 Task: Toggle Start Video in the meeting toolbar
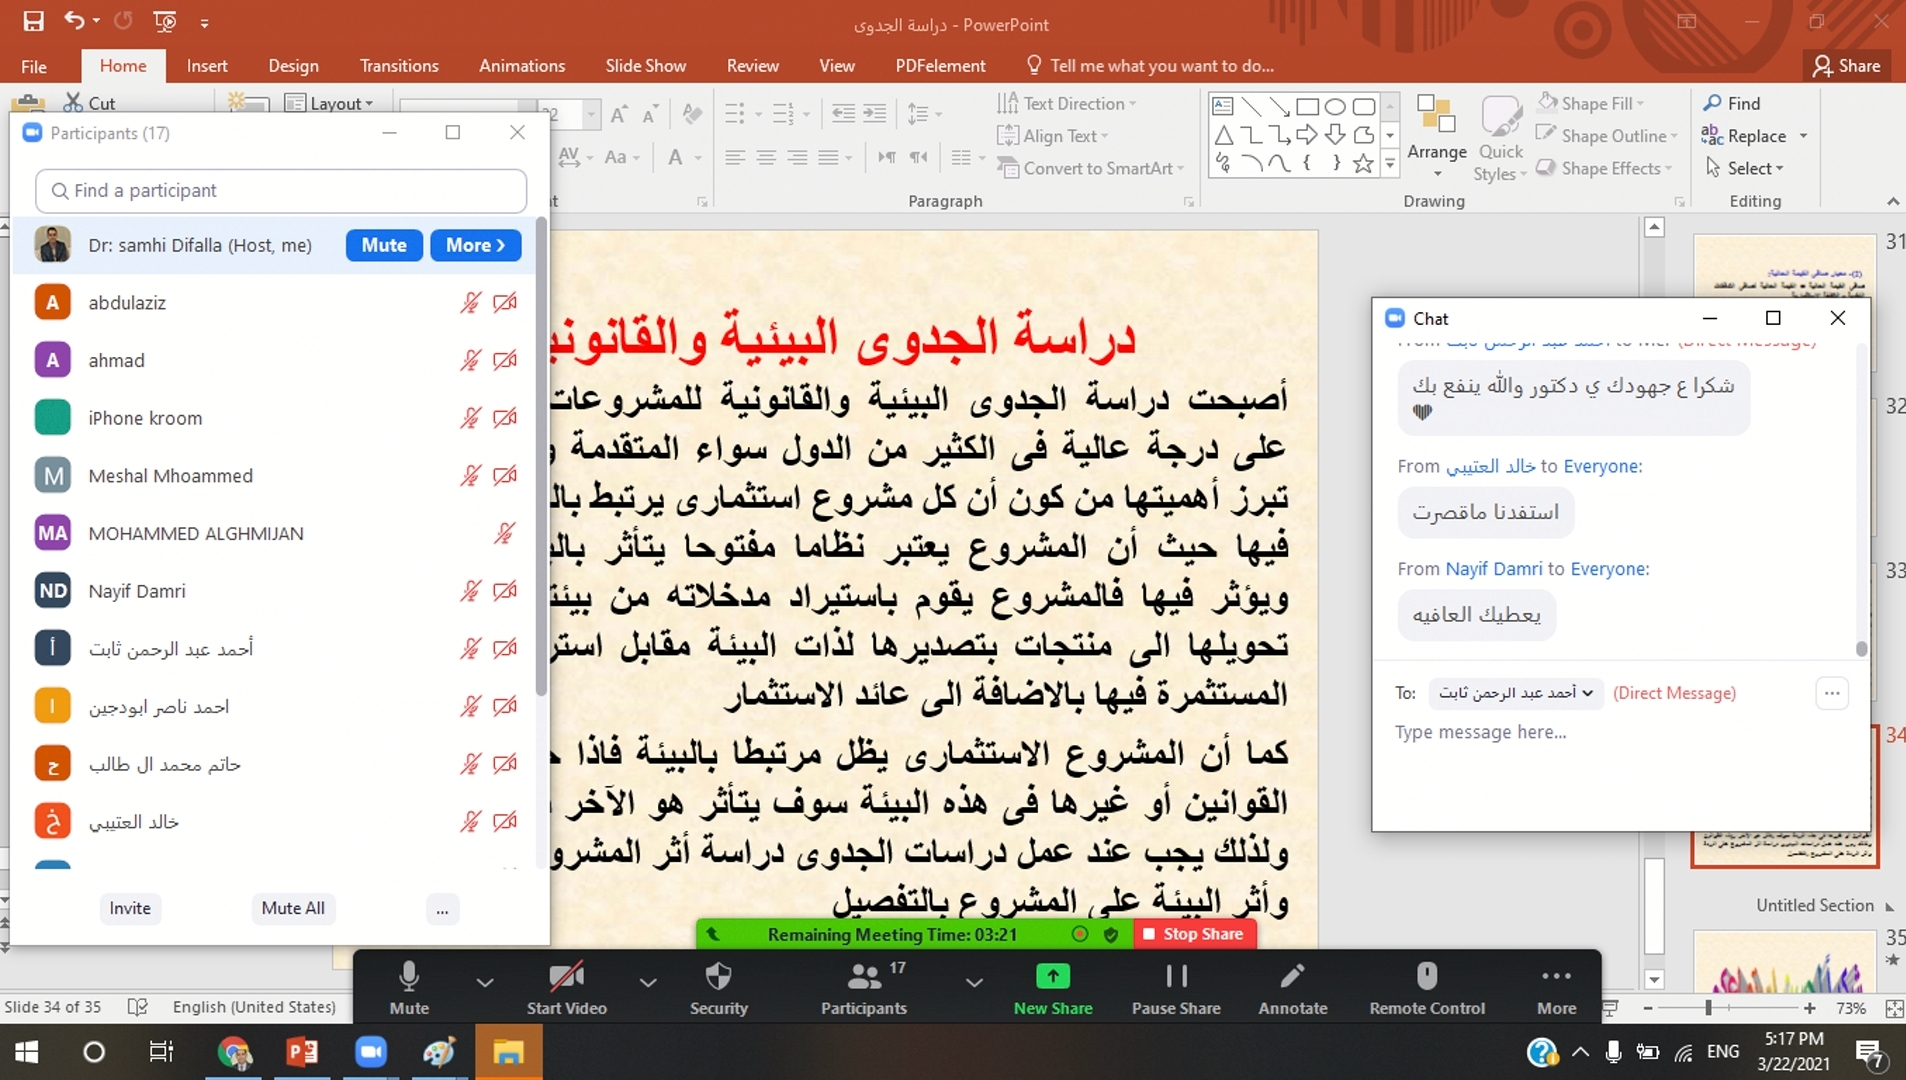(566, 977)
